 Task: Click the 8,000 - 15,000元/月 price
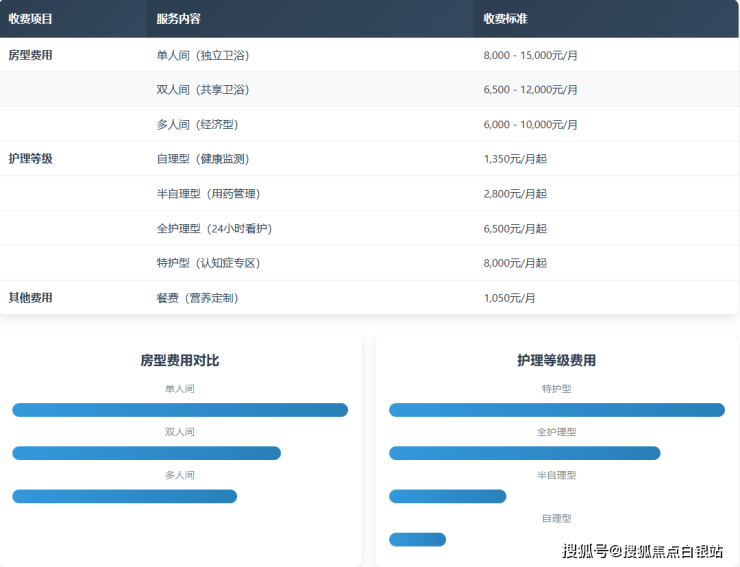pos(530,55)
